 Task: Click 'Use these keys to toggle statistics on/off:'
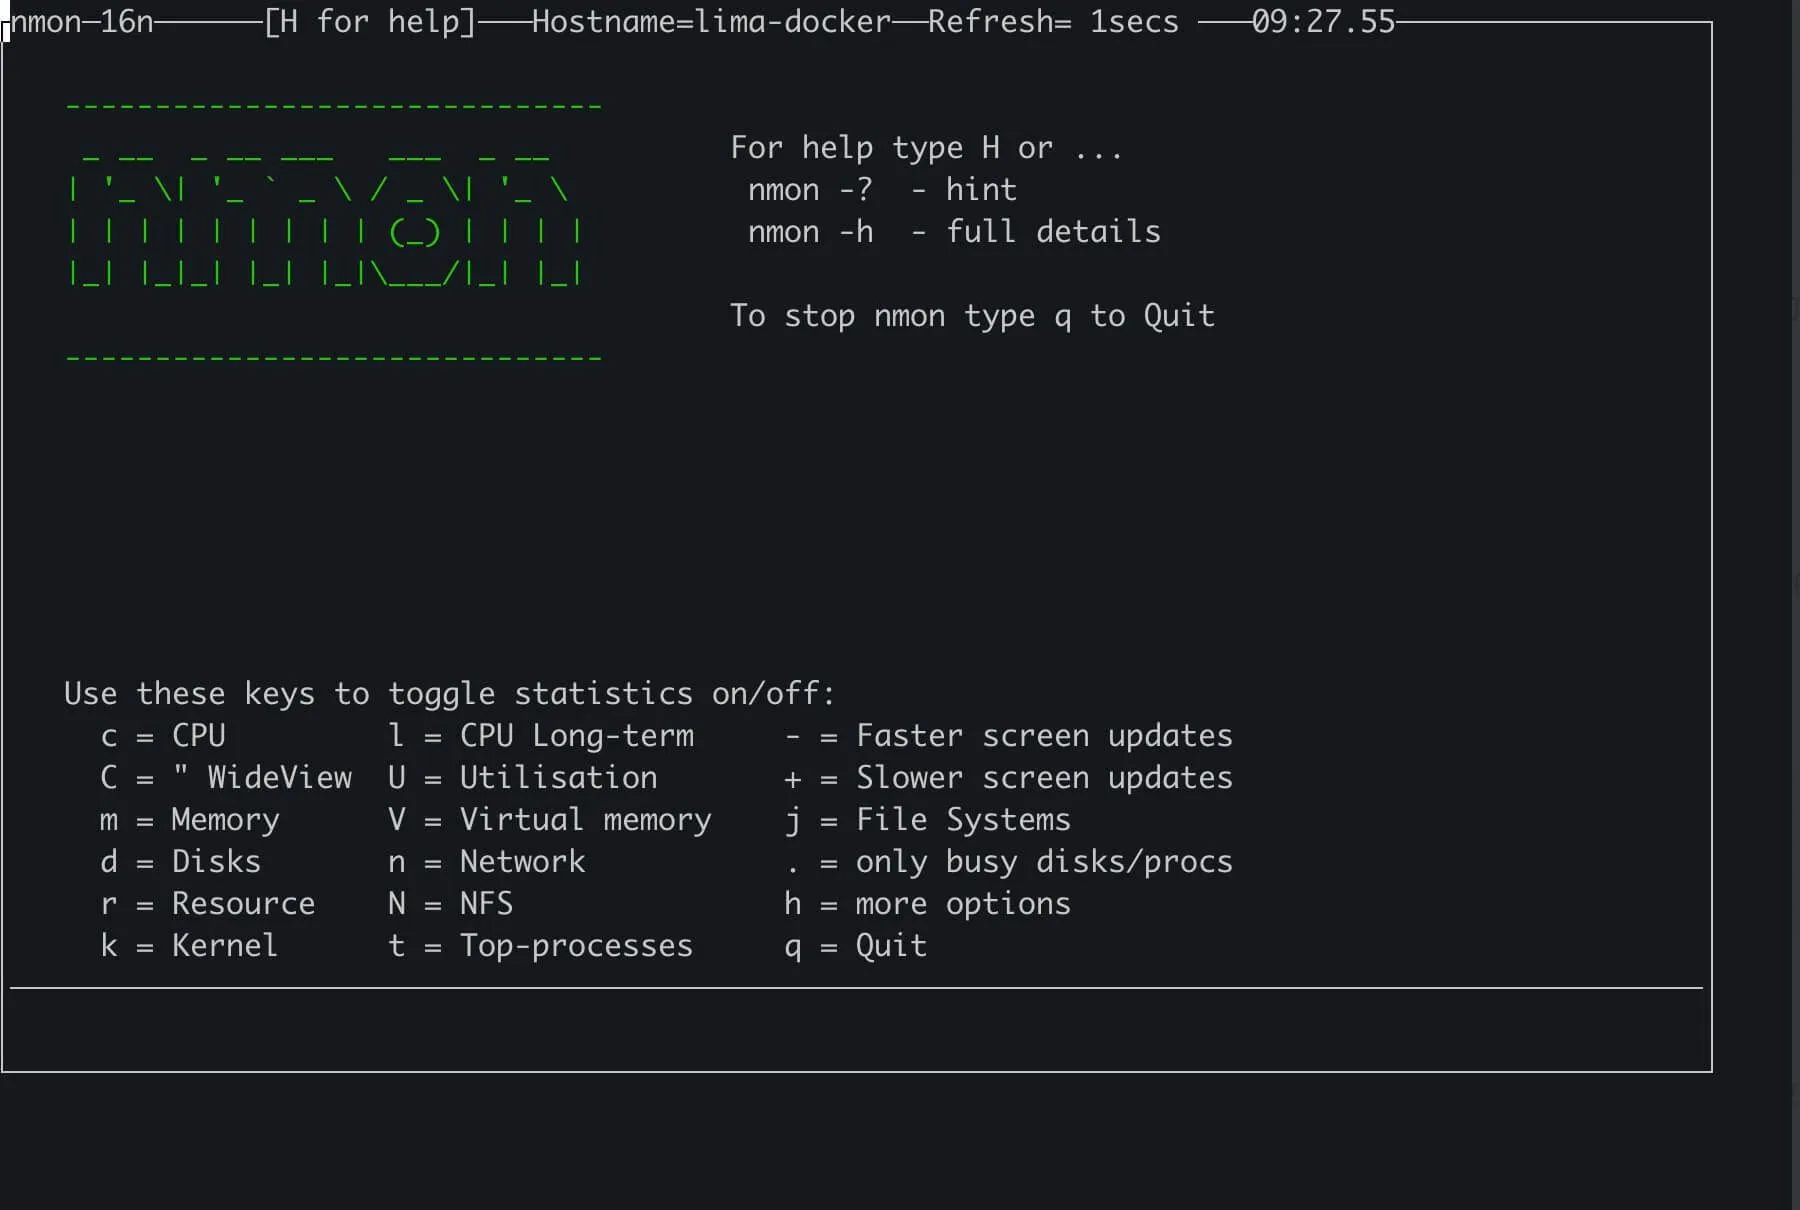point(449,694)
